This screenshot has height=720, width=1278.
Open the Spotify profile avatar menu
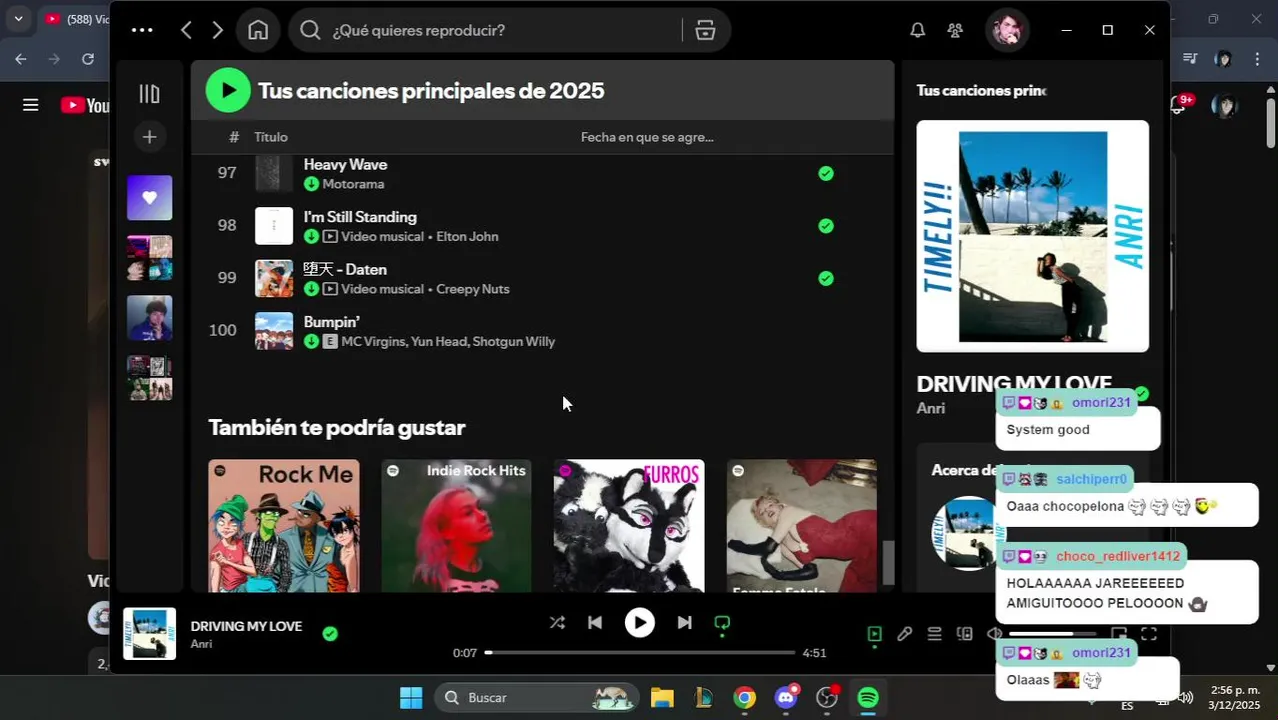(1007, 30)
